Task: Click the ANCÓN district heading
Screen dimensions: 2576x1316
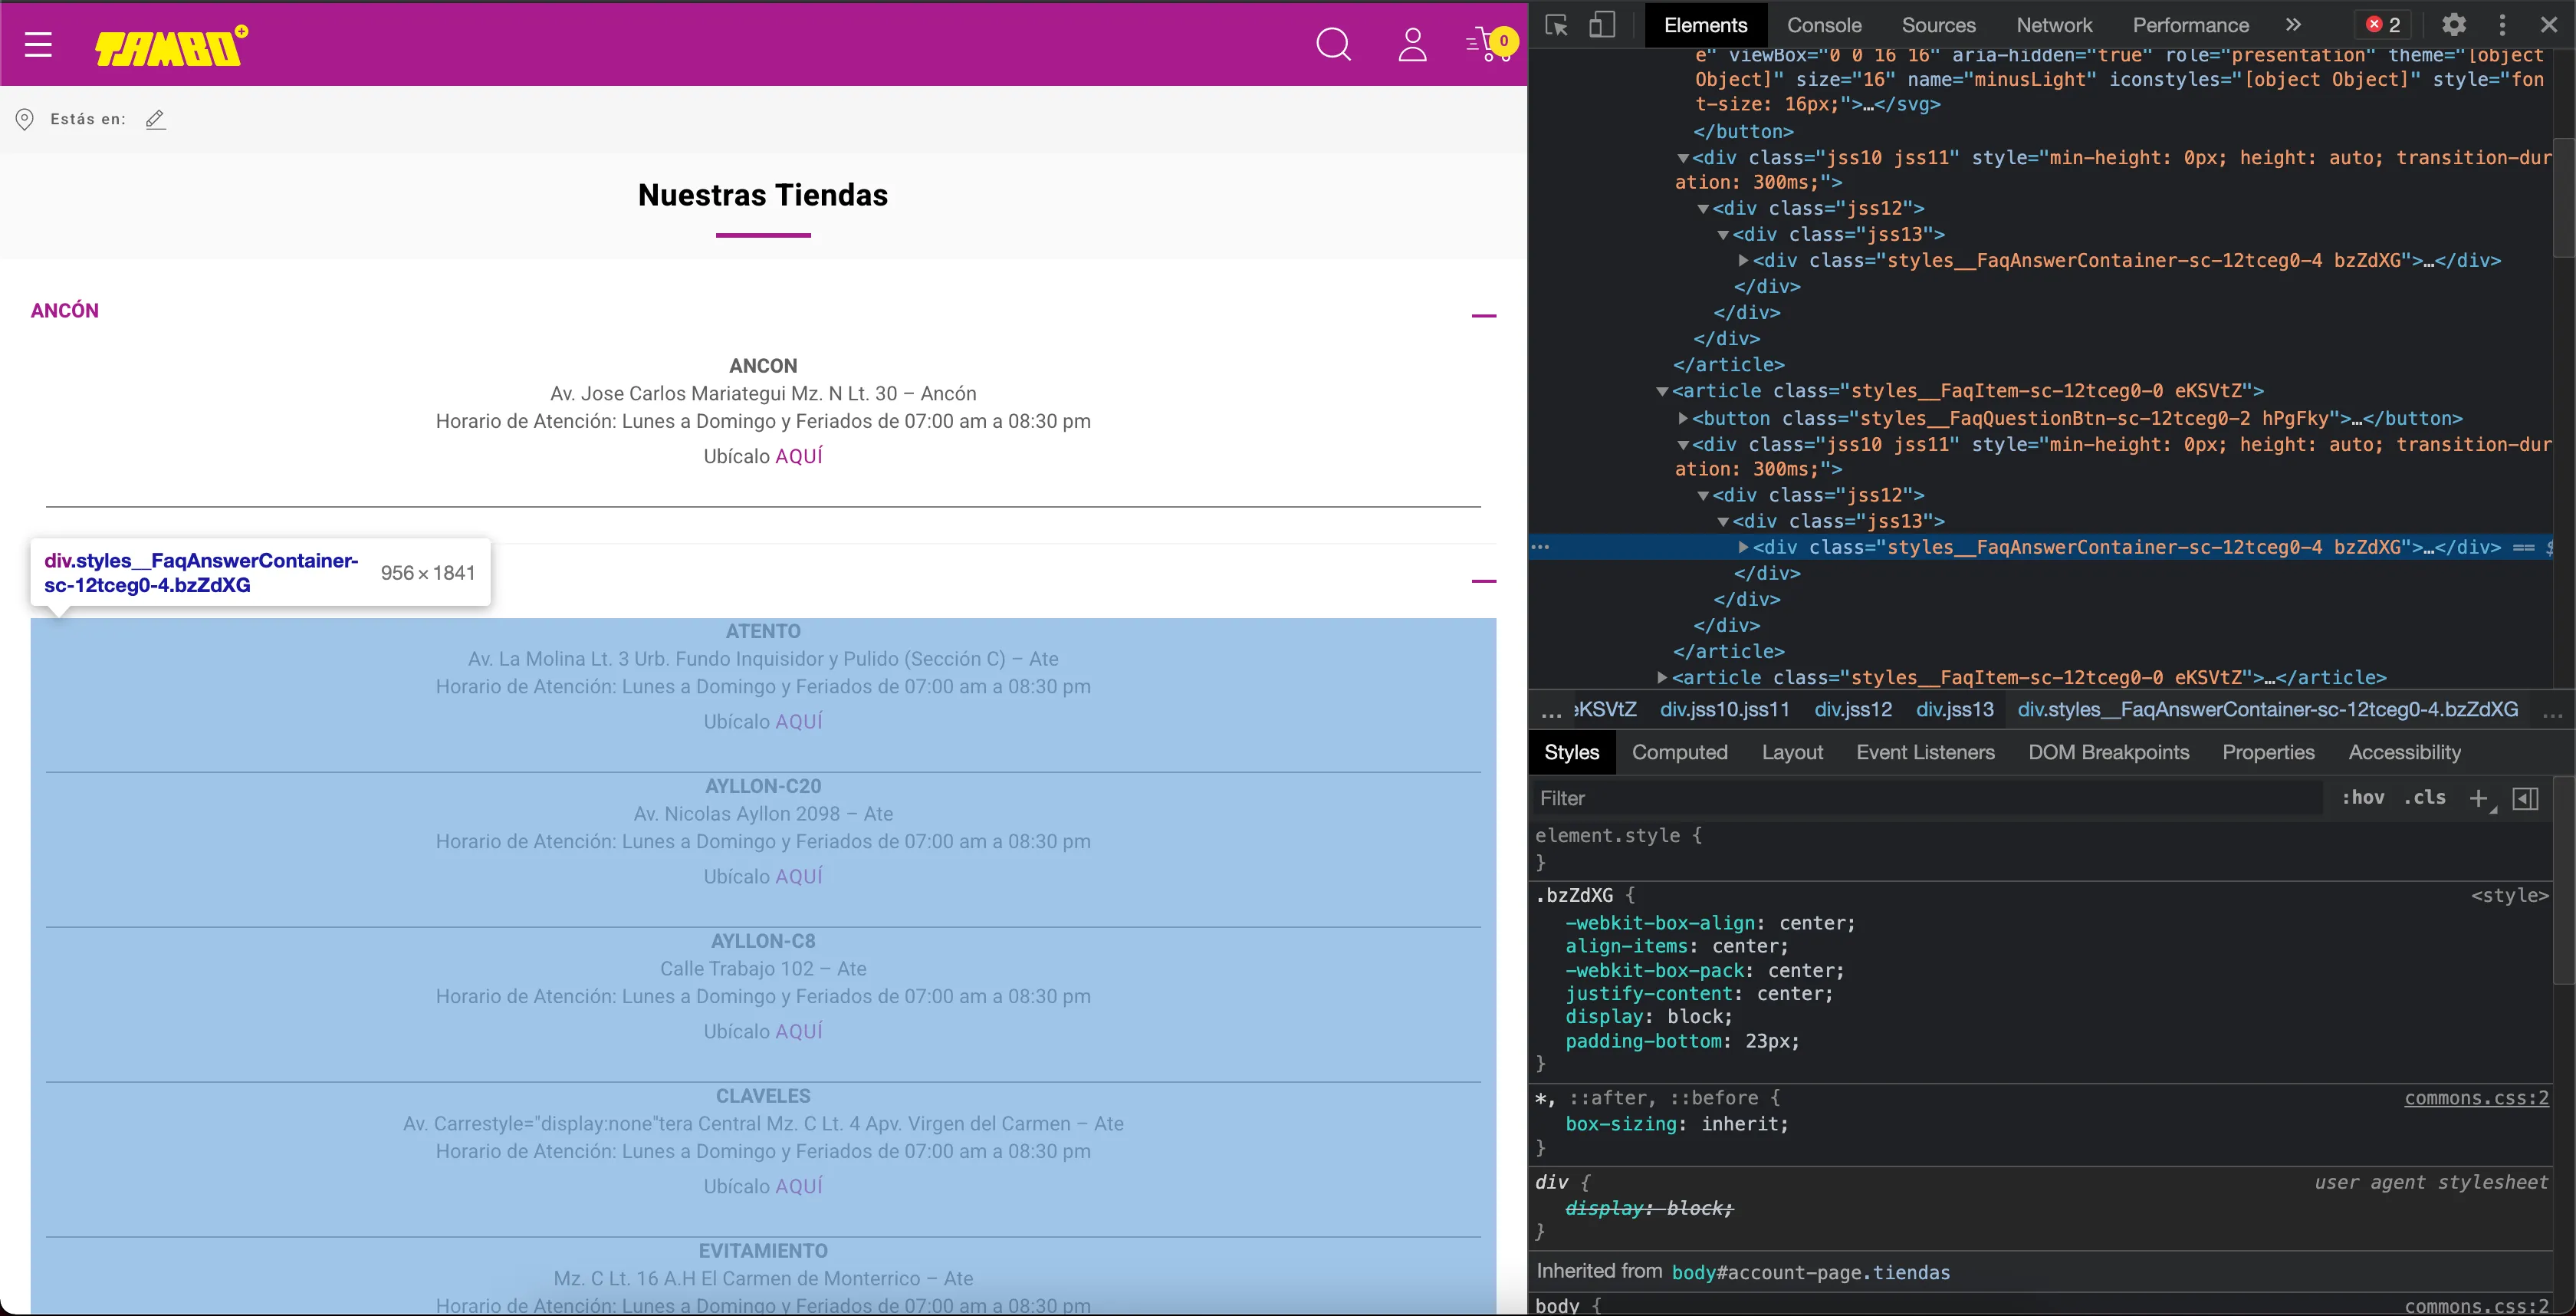Action: click(x=65, y=311)
